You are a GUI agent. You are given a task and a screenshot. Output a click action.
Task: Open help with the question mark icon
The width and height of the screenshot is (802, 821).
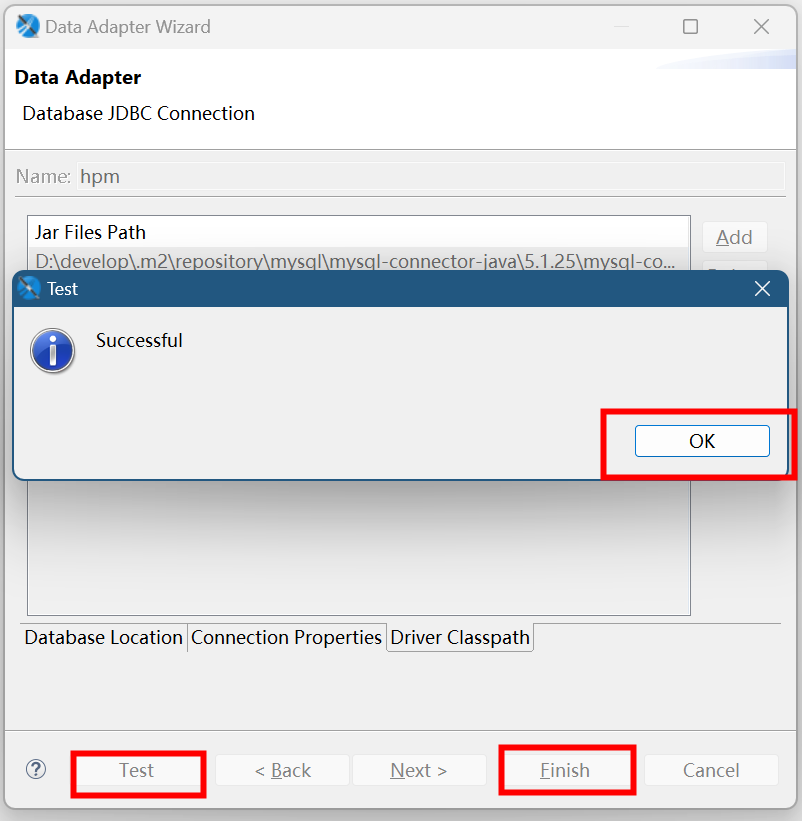tap(36, 769)
